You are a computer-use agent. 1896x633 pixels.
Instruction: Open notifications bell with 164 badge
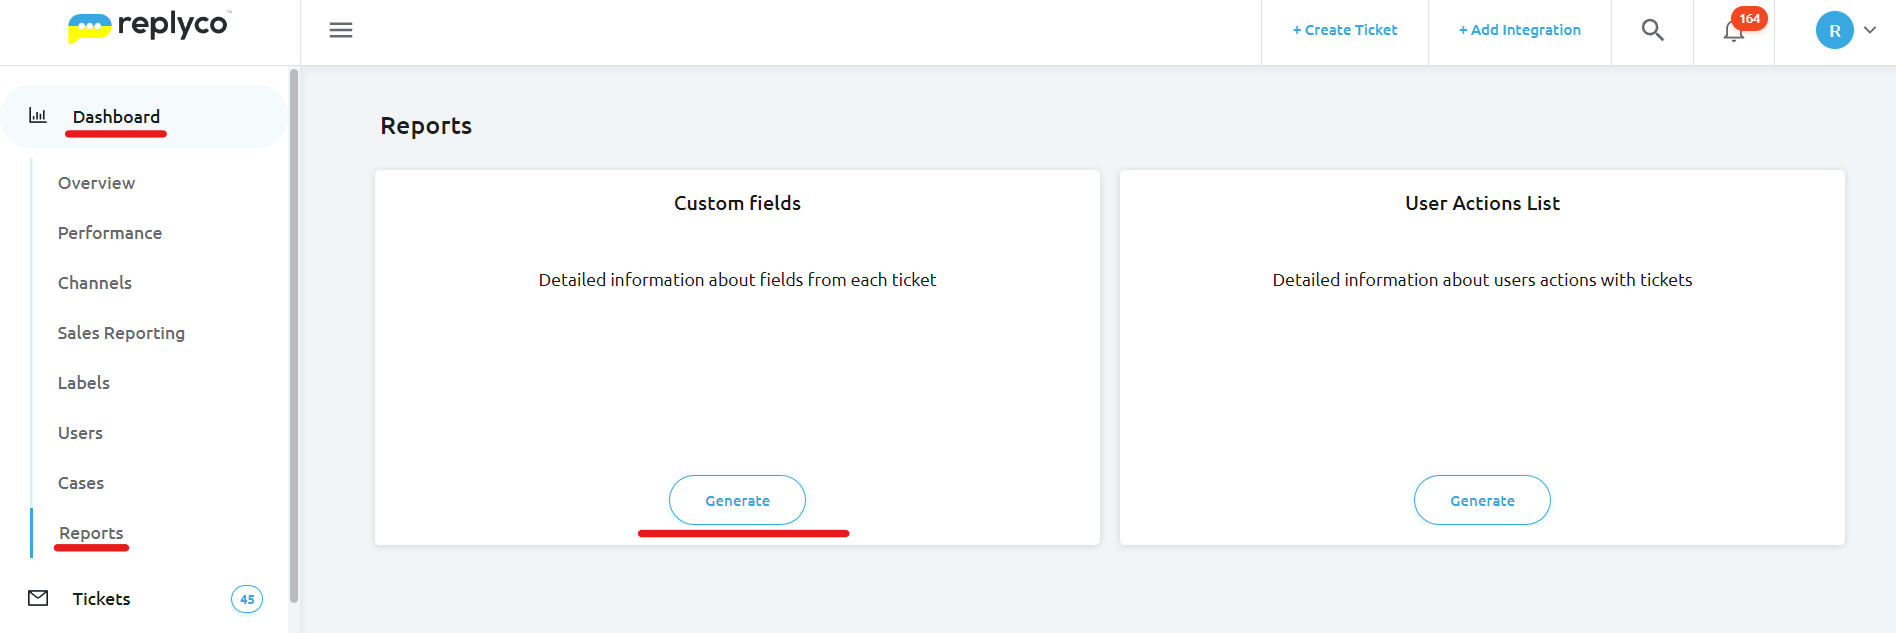tap(1734, 31)
